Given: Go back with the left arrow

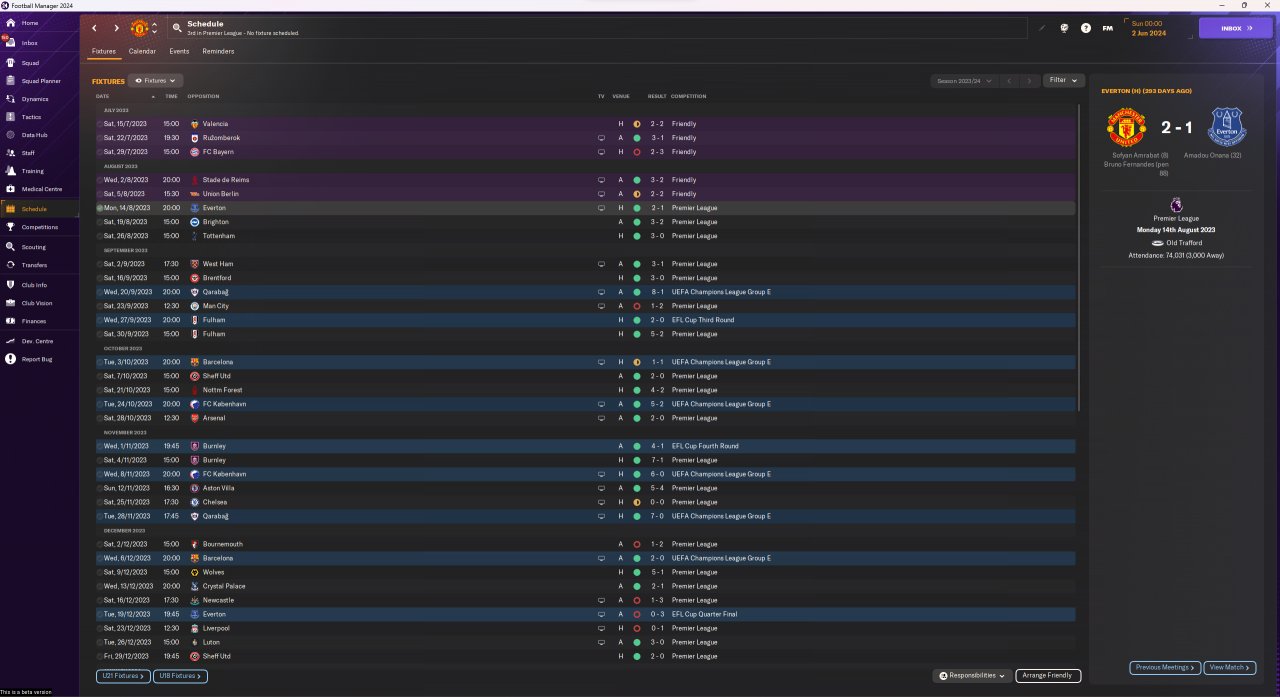Looking at the screenshot, I should pyautogui.click(x=95, y=28).
